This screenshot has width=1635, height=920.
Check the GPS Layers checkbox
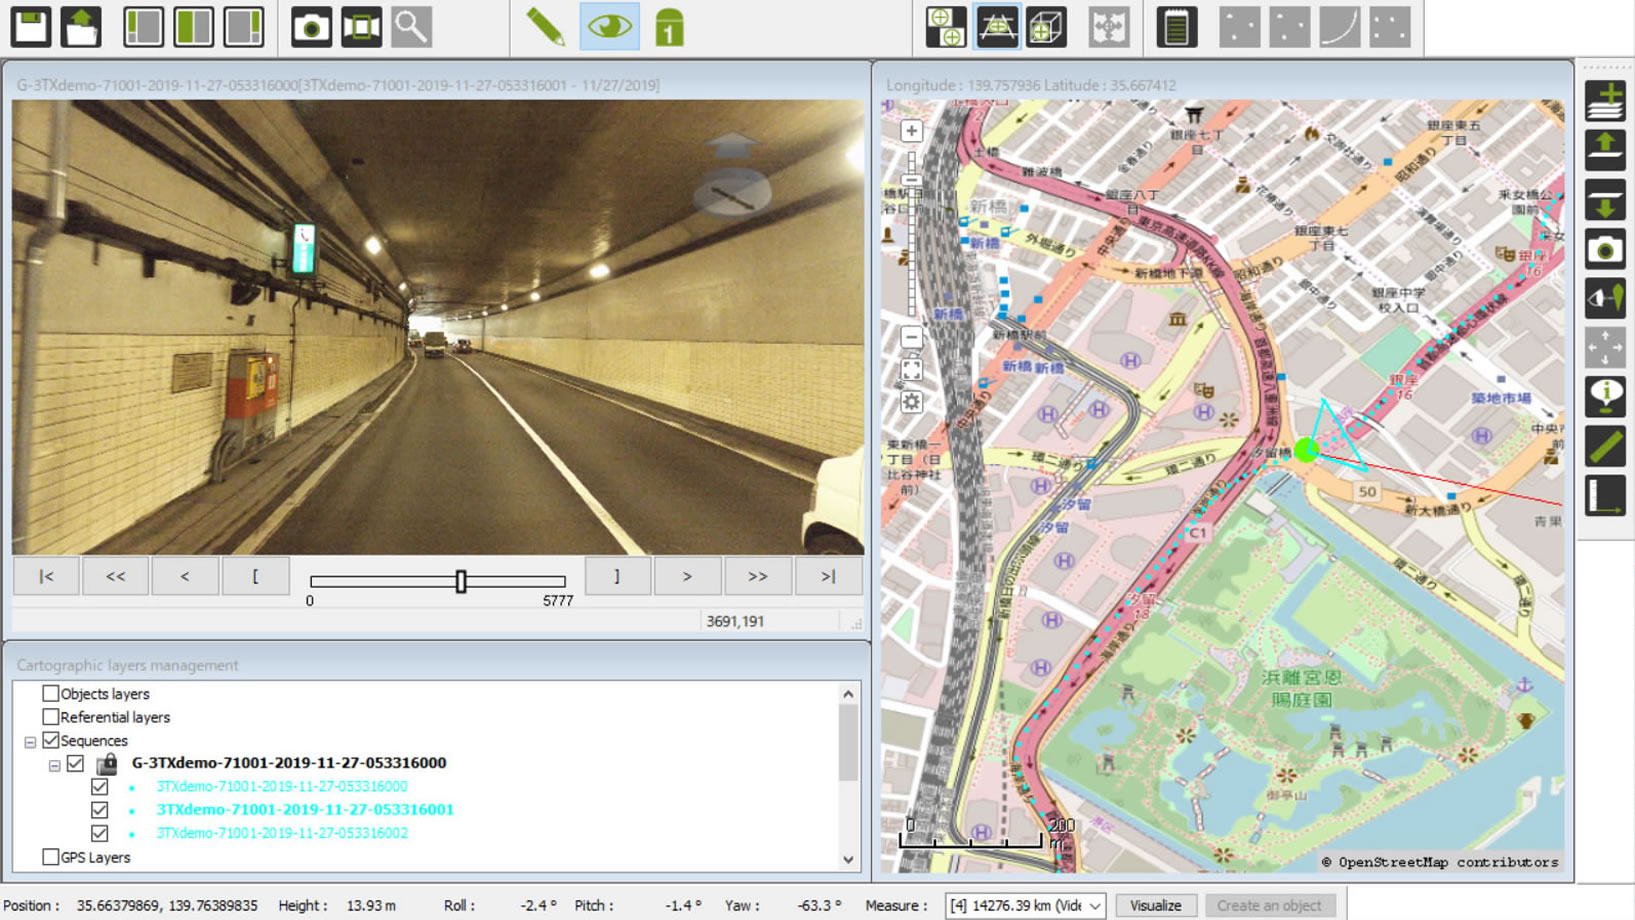coord(51,857)
